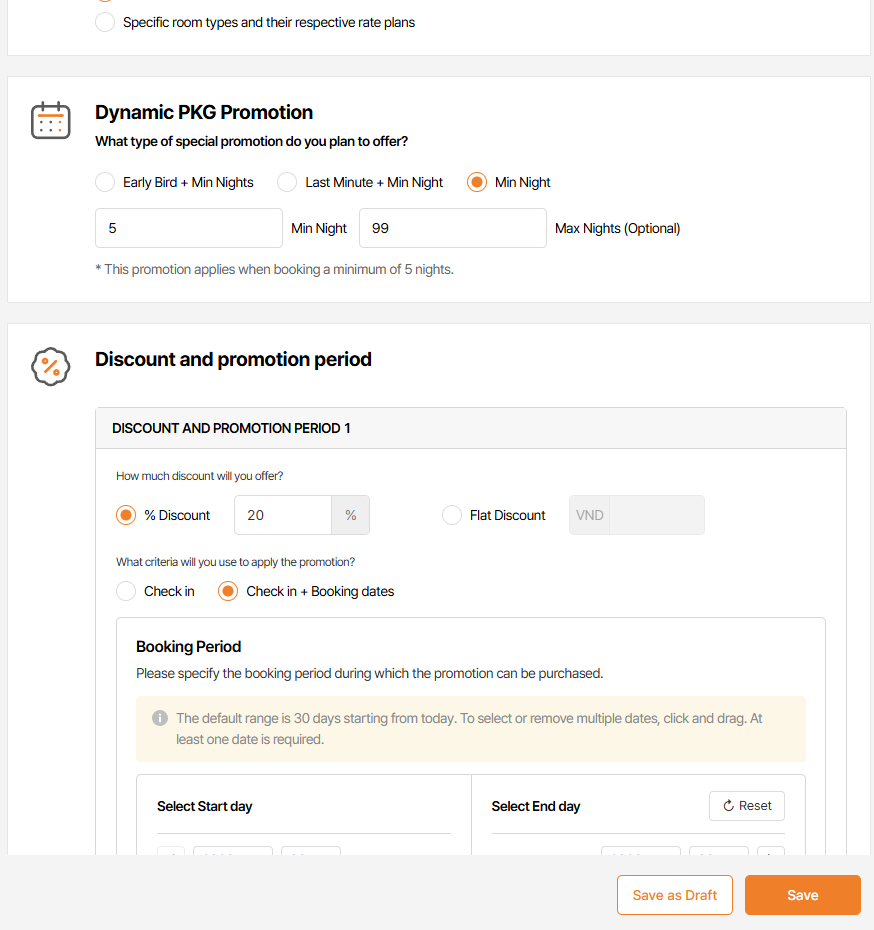
Task: Click the VND flat discount amount field
Action: click(656, 515)
